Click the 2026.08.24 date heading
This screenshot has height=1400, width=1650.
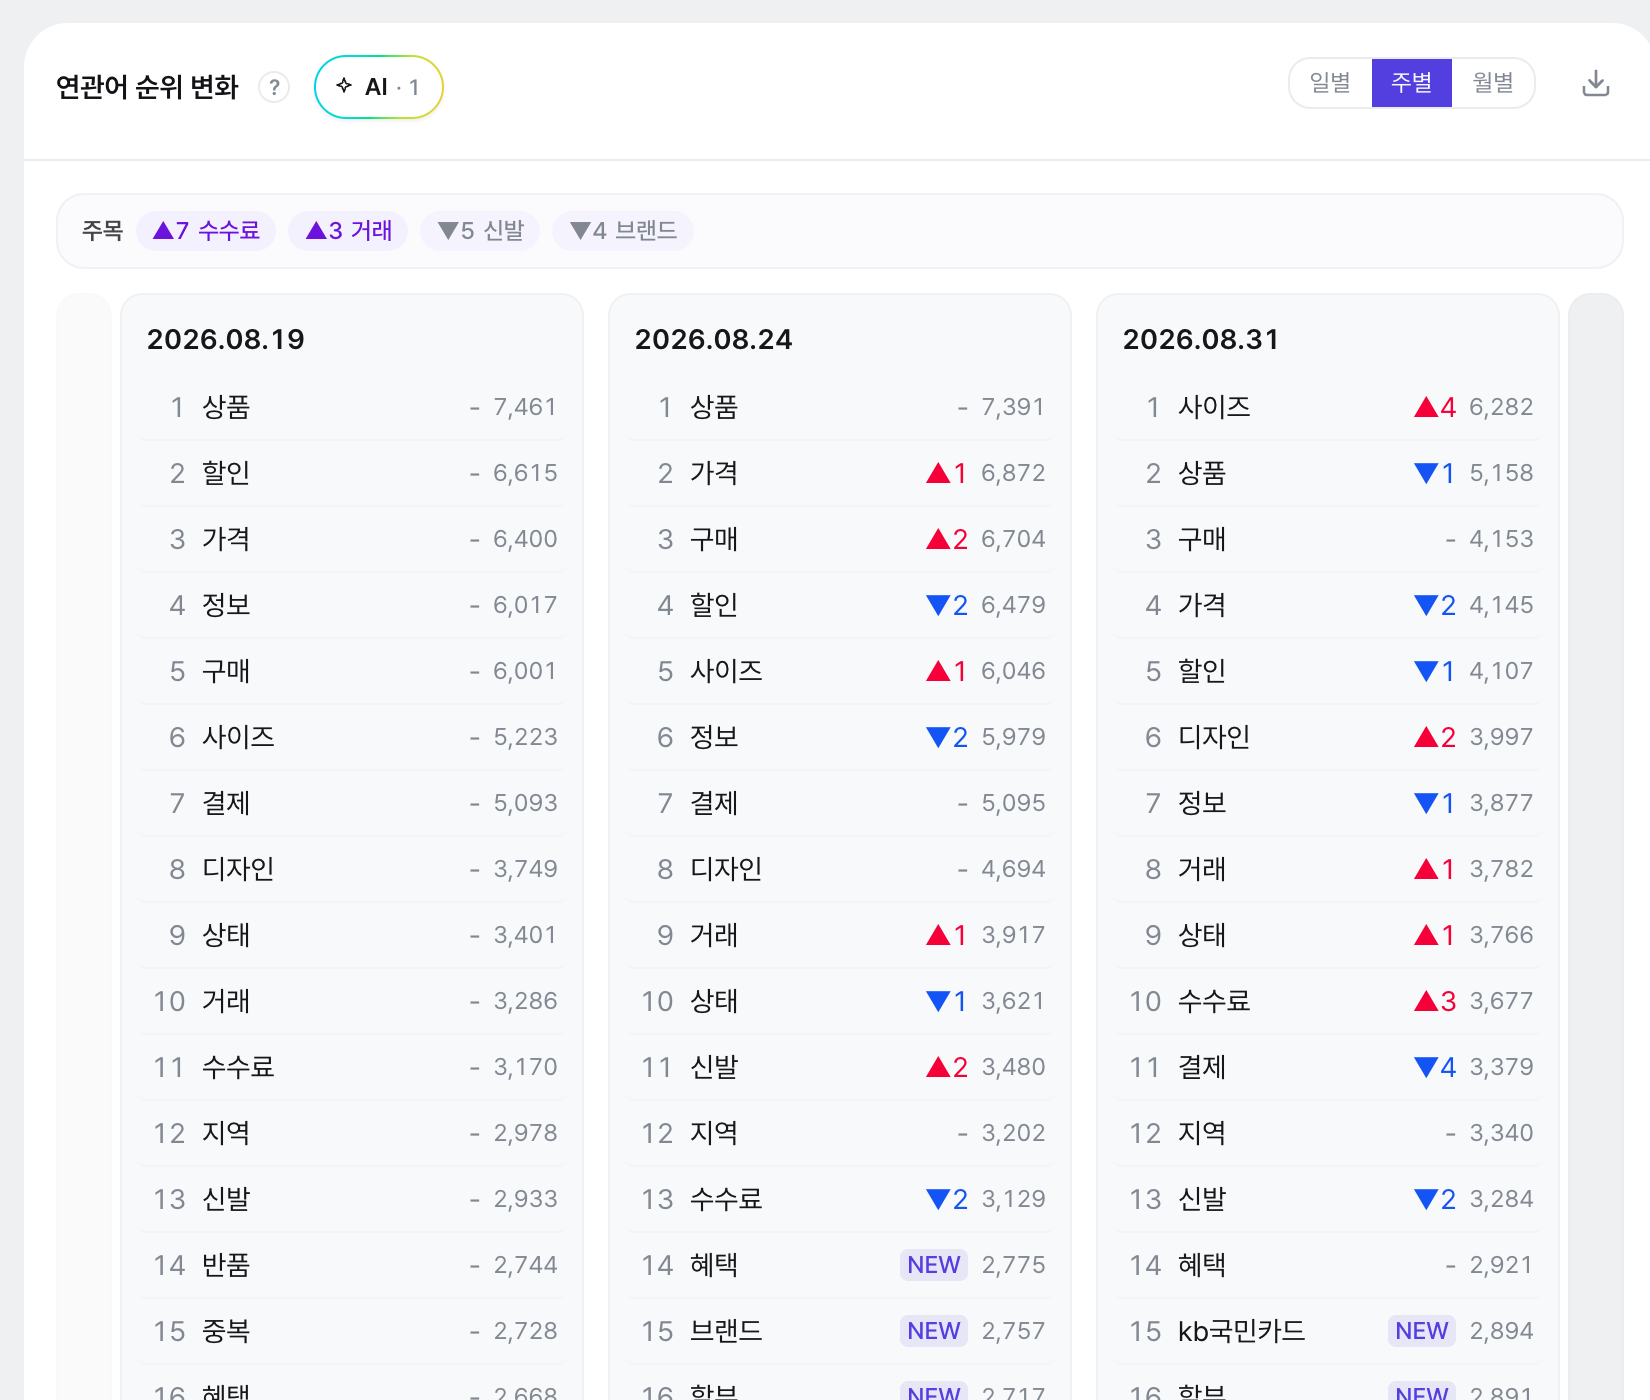pyautogui.click(x=714, y=340)
